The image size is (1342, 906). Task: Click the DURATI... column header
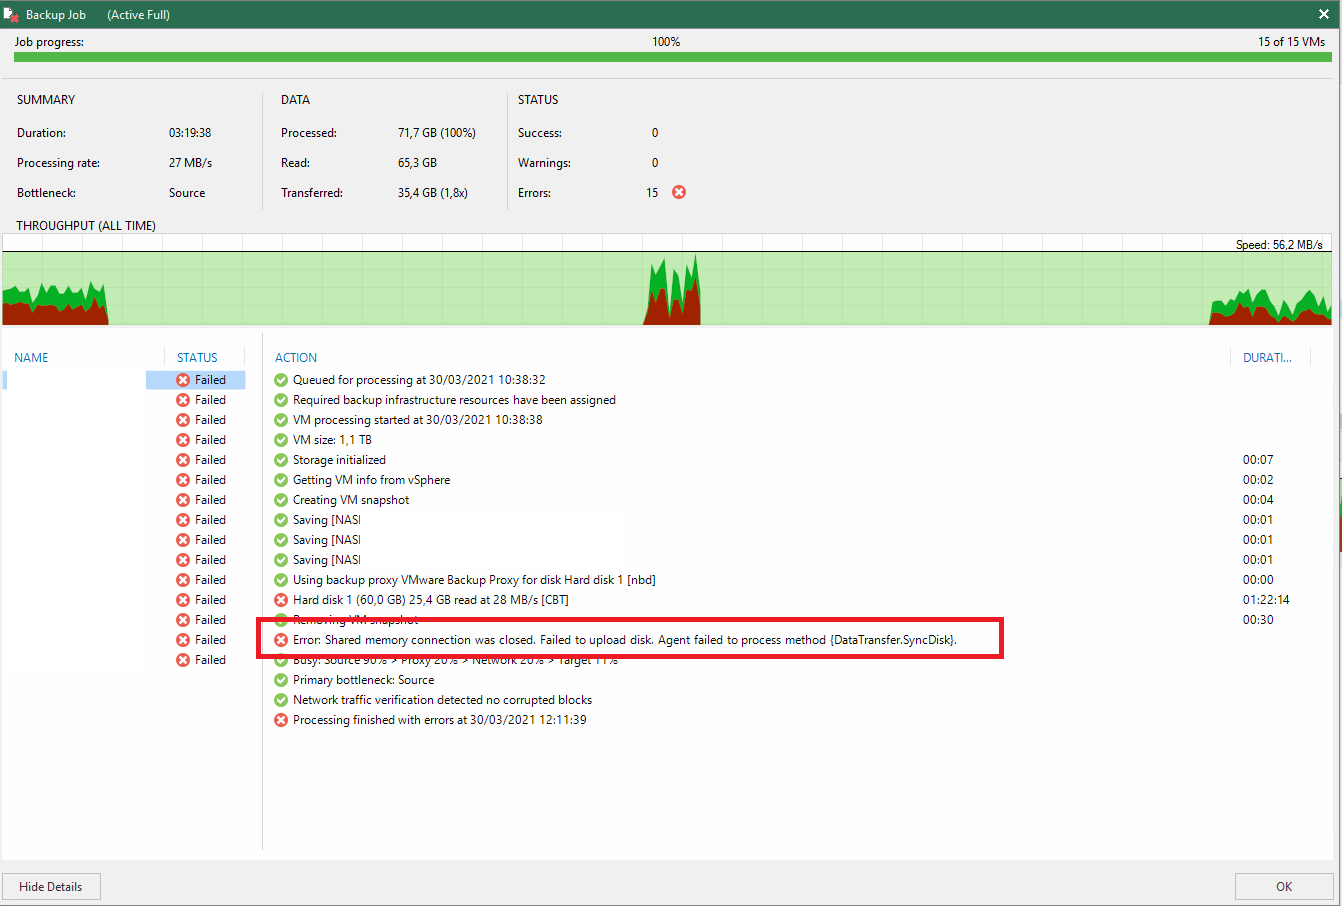(1267, 357)
